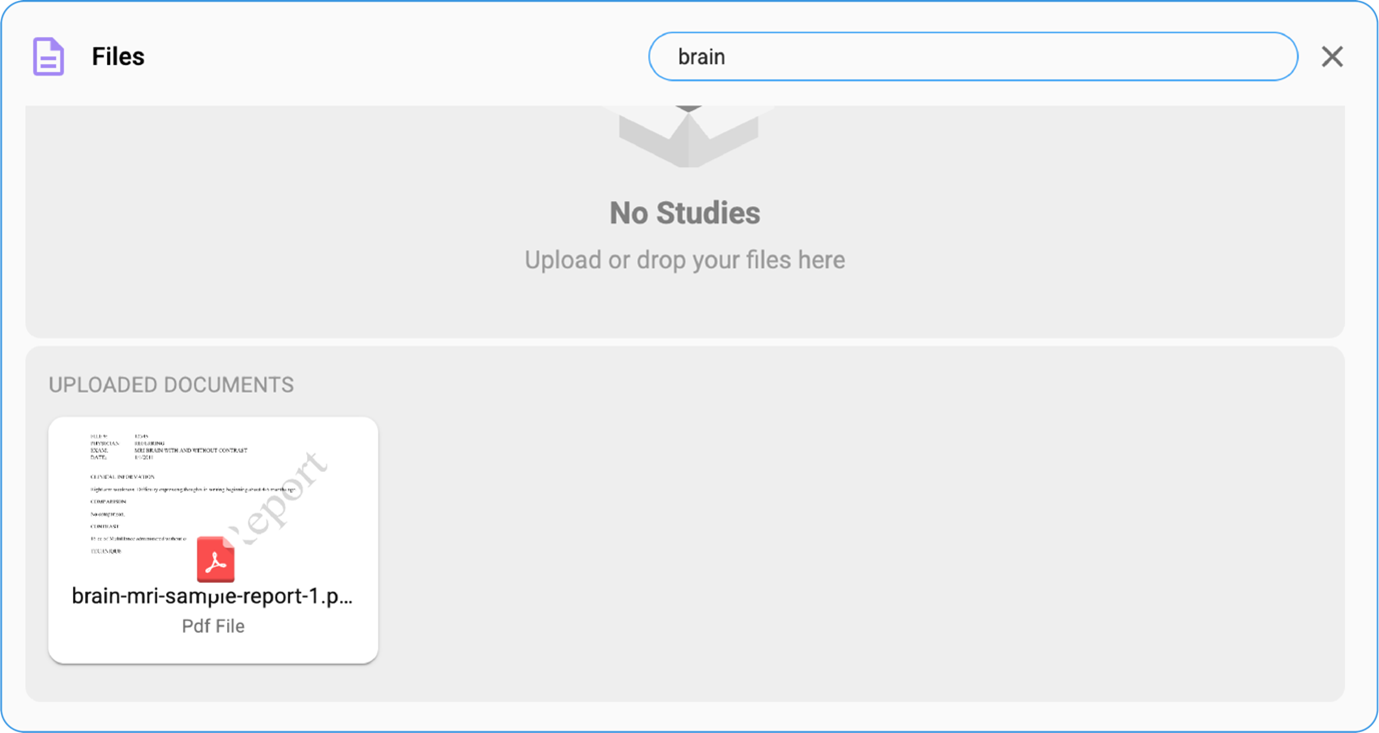Click the "MRI BRAIN WITH AND WITHOUT CONTRAST" preview line
This screenshot has width=1379, height=733.
pyautogui.click(x=190, y=450)
